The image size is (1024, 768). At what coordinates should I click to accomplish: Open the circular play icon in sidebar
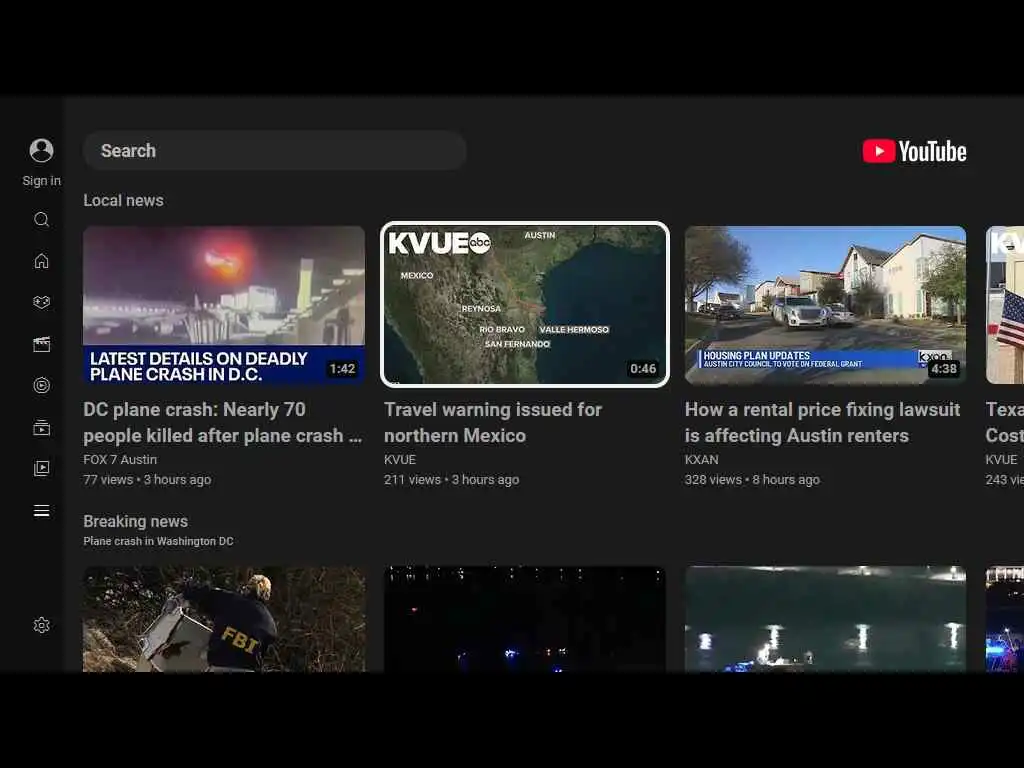click(41, 385)
